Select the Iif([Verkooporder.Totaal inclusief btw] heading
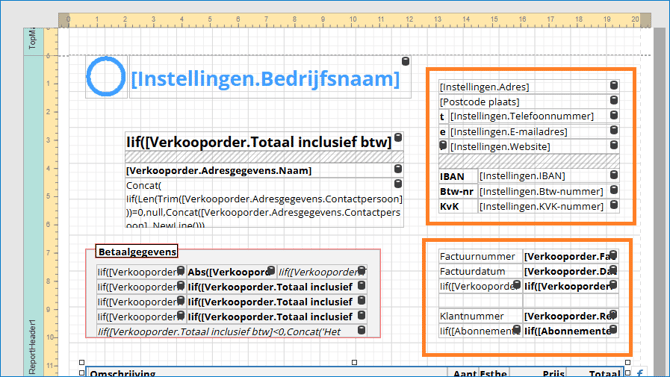 pos(264,141)
